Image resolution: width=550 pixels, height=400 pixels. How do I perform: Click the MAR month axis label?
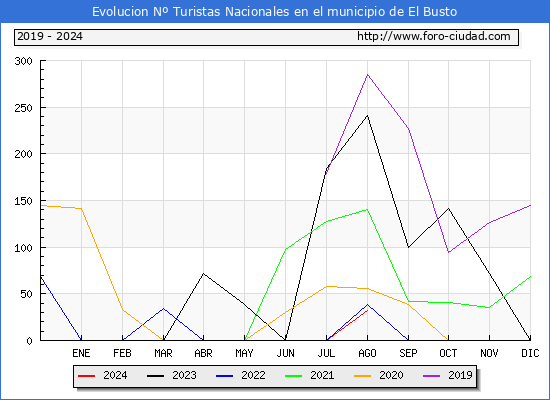163,353
